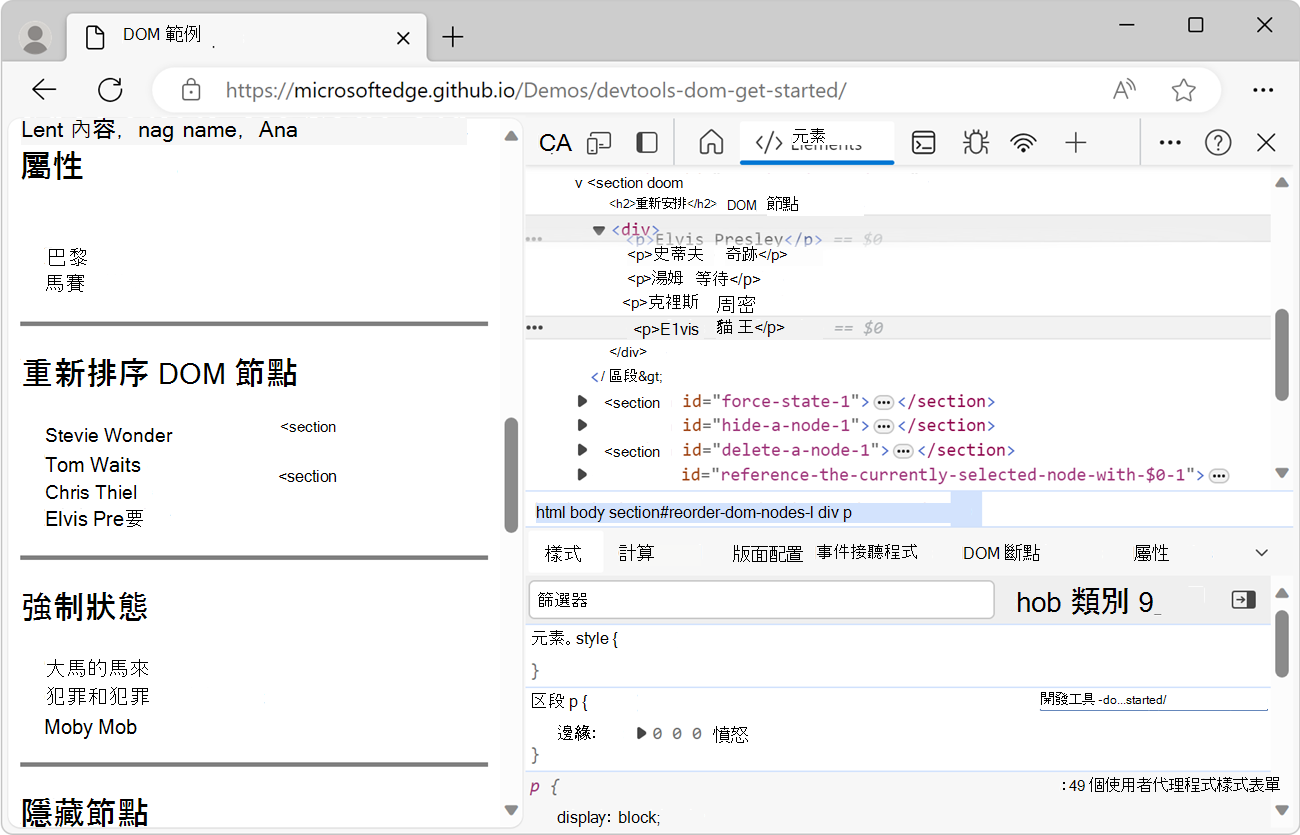Switch to the 版面配置 layout tab
Viewport: 1300px width, 835px height.
[767, 553]
